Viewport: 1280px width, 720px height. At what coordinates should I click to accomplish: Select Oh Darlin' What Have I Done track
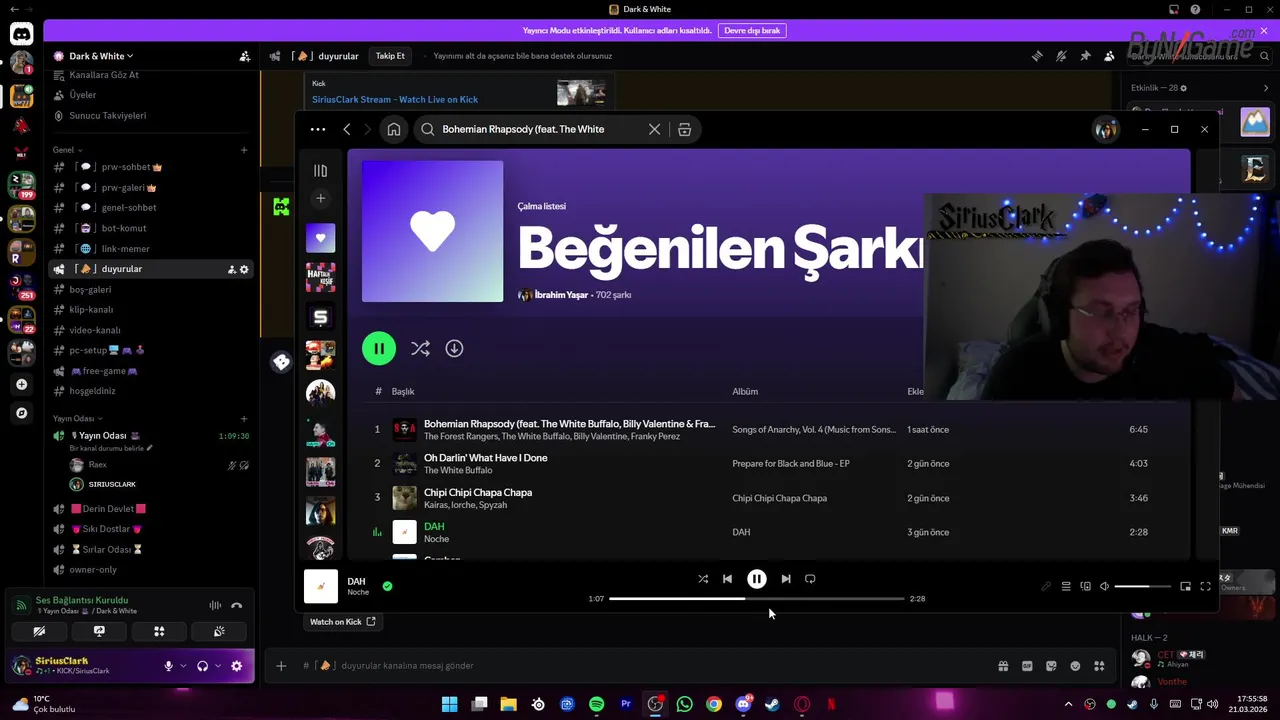pyautogui.click(x=485, y=458)
